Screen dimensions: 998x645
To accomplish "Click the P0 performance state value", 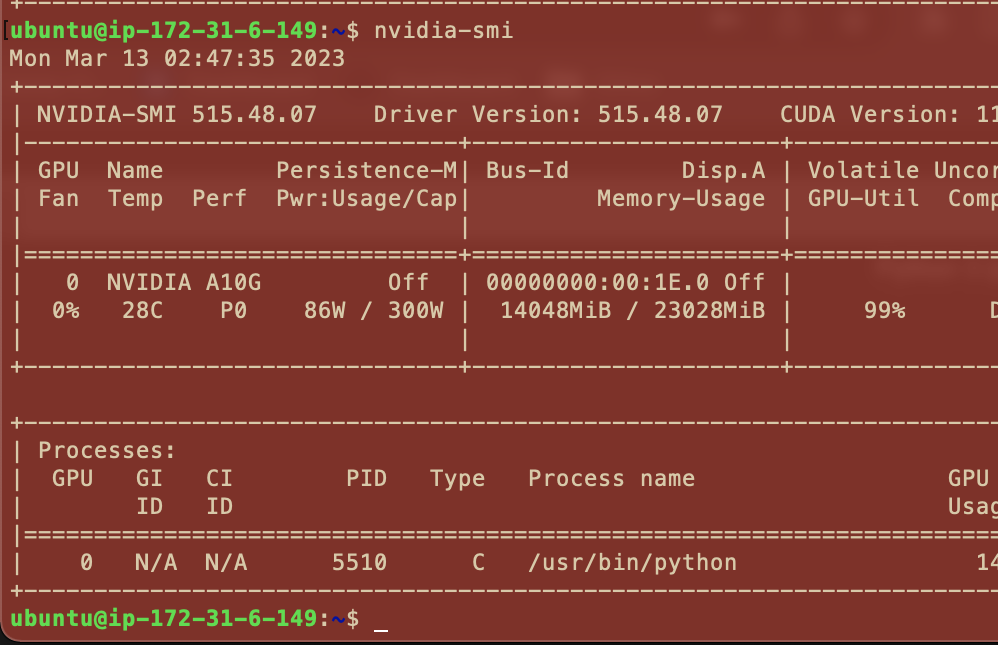I will pos(234,311).
